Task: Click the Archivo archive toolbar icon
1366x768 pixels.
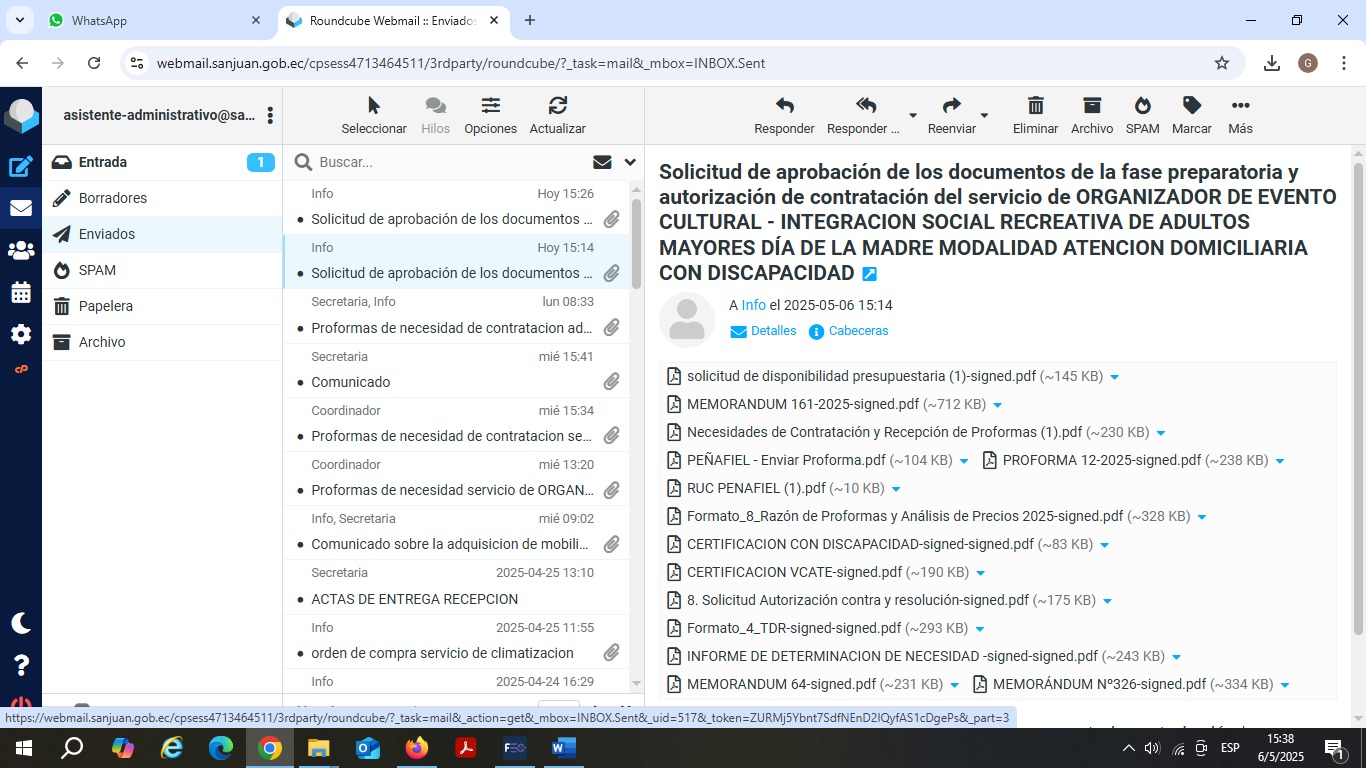Action: (1091, 107)
